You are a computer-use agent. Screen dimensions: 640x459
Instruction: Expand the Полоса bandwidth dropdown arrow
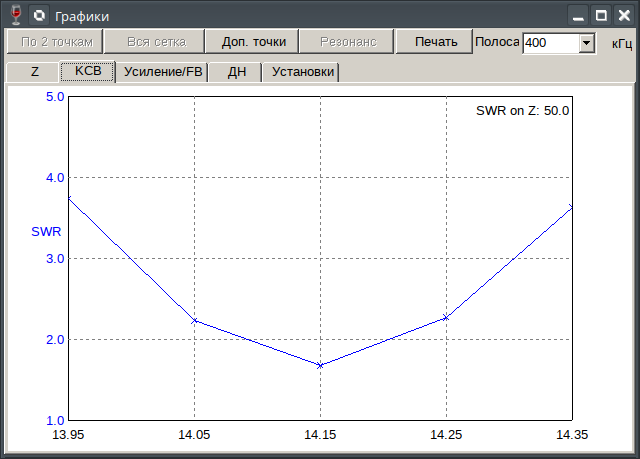click(587, 43)
